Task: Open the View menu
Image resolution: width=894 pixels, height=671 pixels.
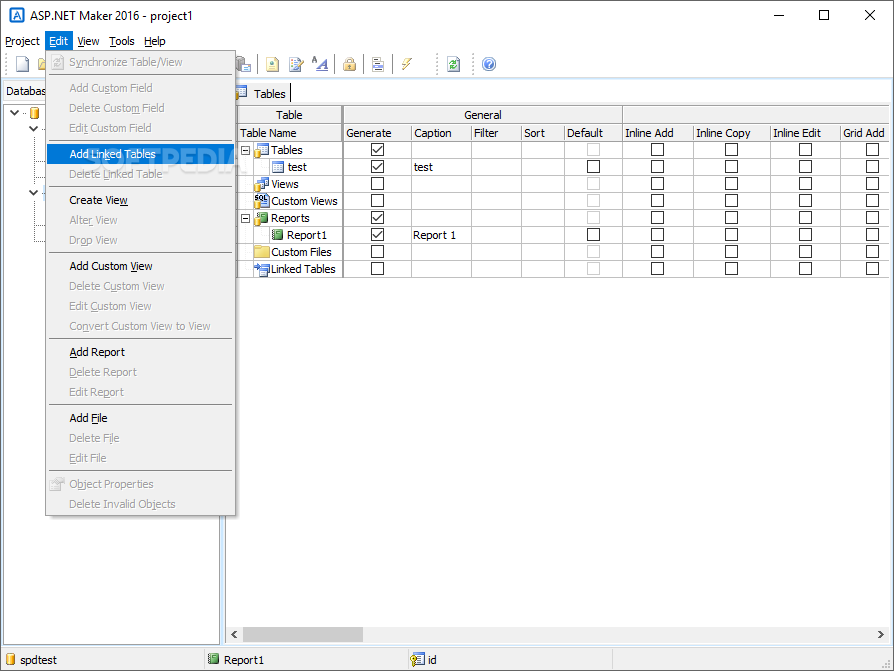Action: [x=88, y=41]
